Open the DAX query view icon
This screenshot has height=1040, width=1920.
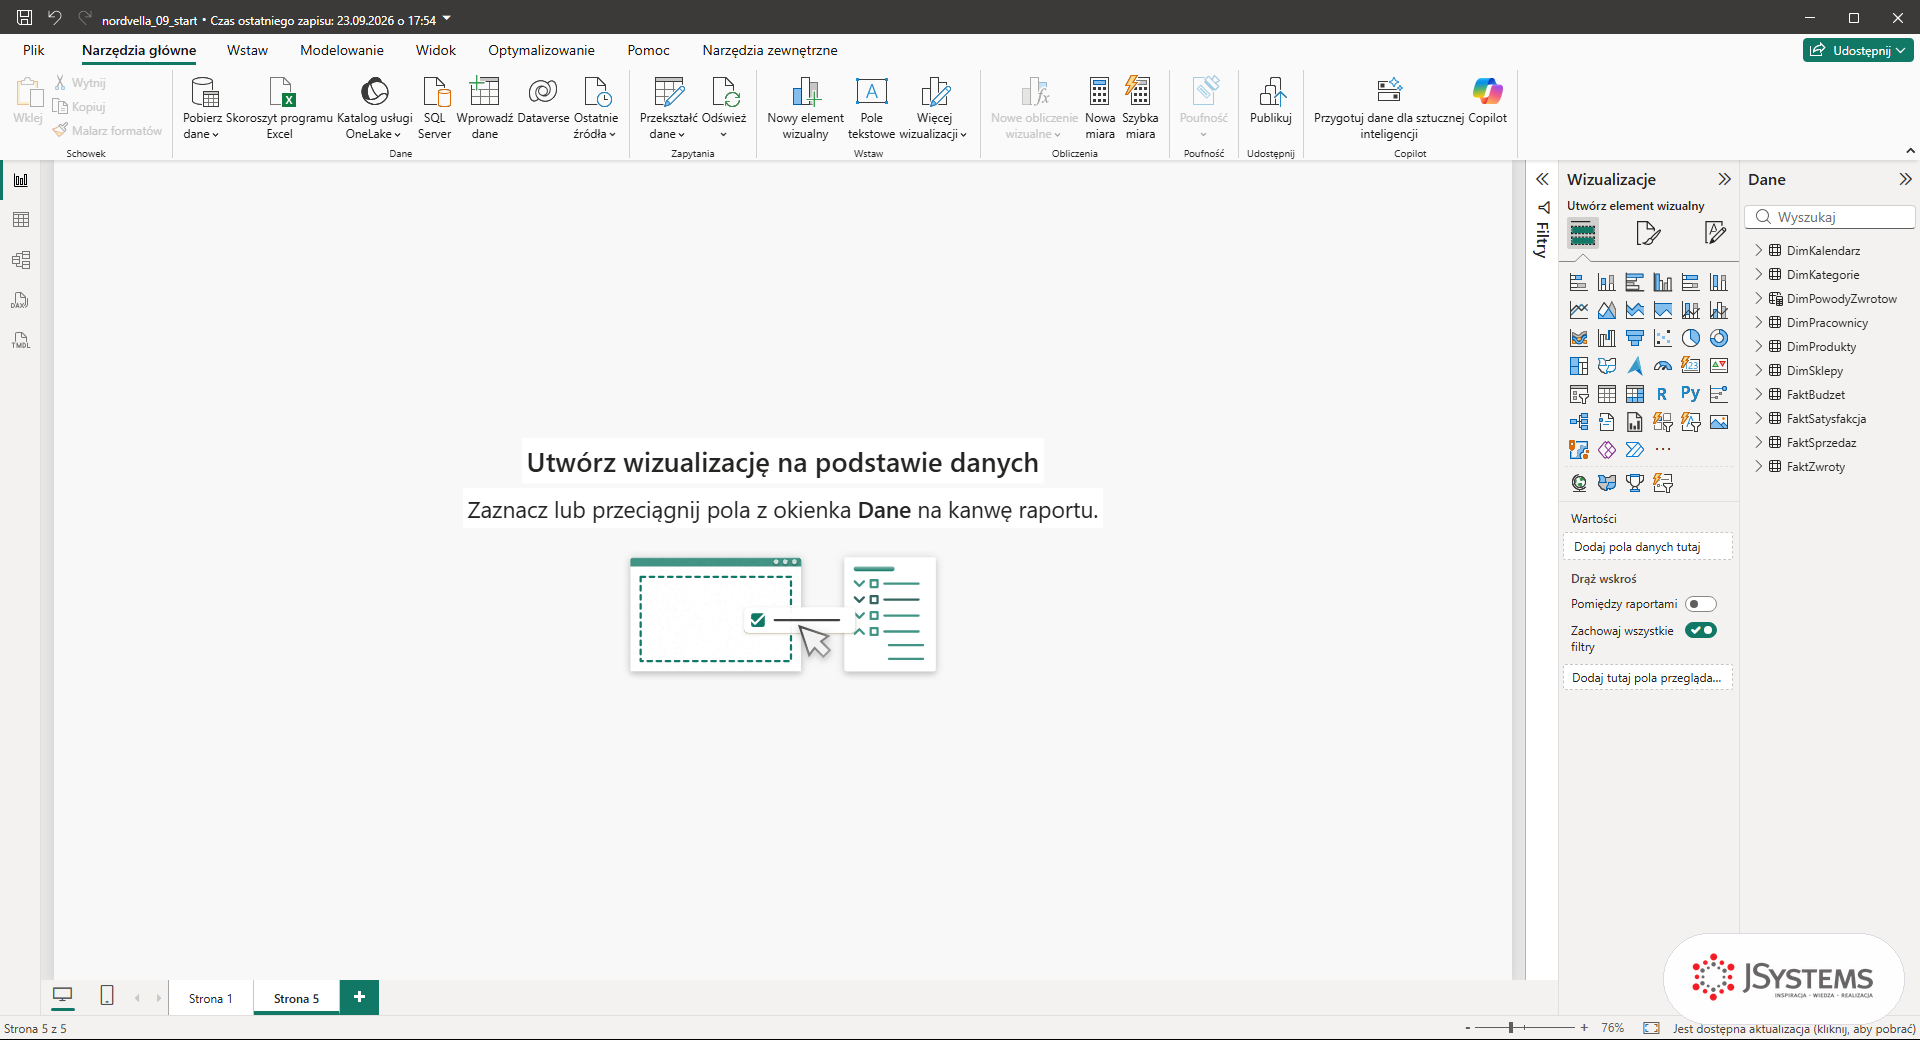click(21, 300)
